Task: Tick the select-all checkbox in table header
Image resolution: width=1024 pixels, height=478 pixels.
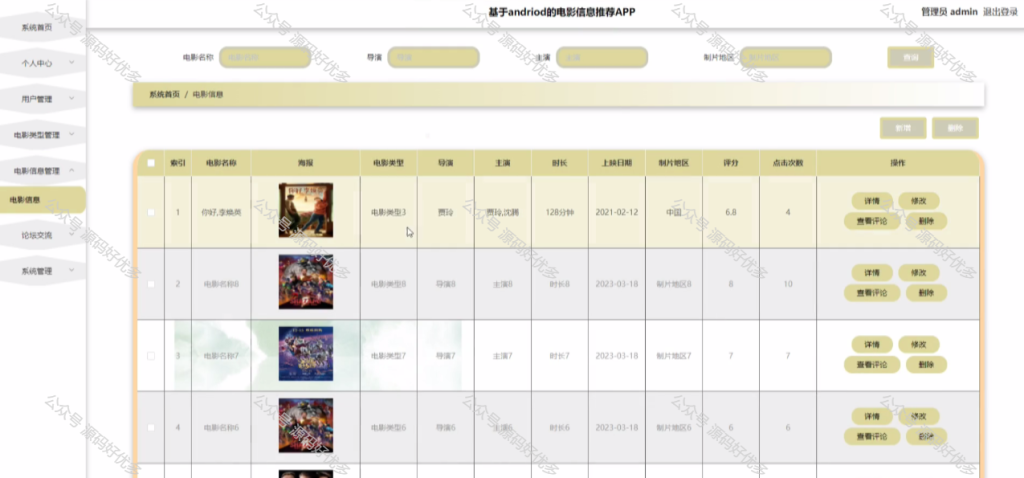Action: (x=151, y=163)
